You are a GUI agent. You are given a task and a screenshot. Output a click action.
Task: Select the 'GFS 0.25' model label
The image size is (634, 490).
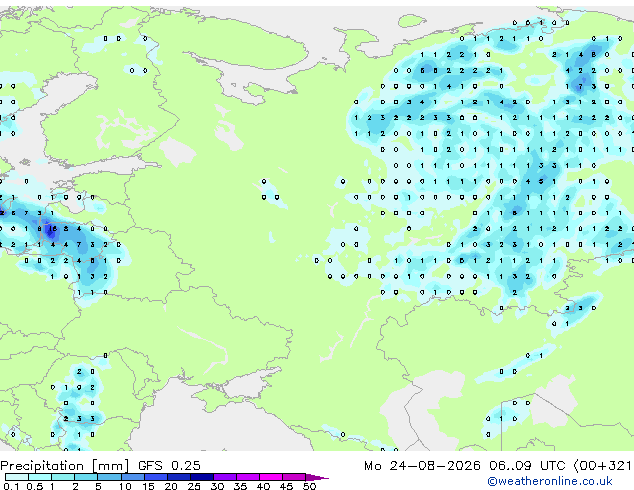[169, 466]
